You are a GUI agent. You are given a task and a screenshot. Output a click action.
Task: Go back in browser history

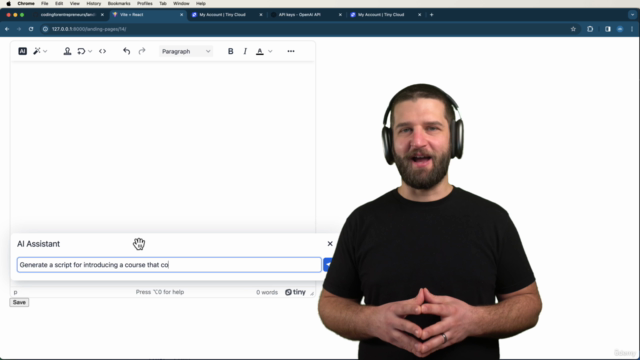7,29
